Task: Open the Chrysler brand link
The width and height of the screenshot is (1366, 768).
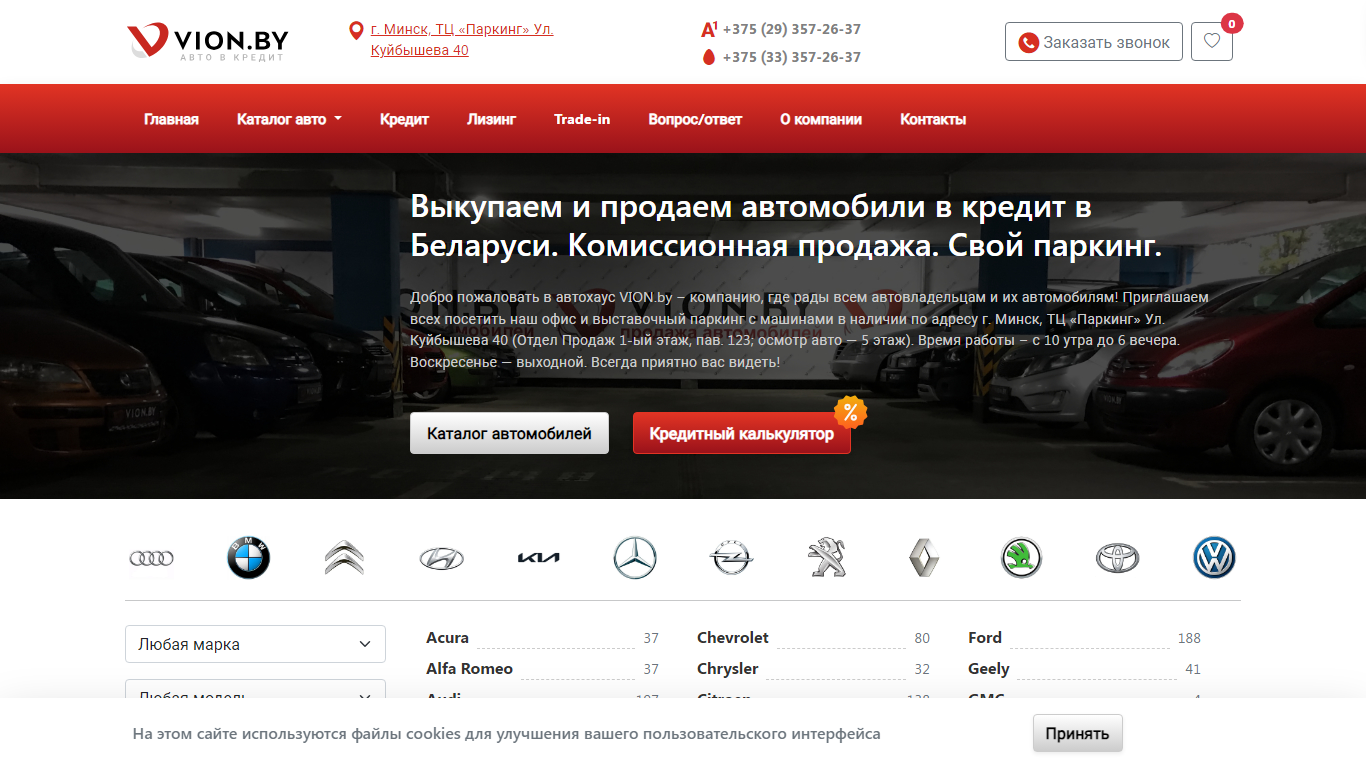Action: point(727,668)
